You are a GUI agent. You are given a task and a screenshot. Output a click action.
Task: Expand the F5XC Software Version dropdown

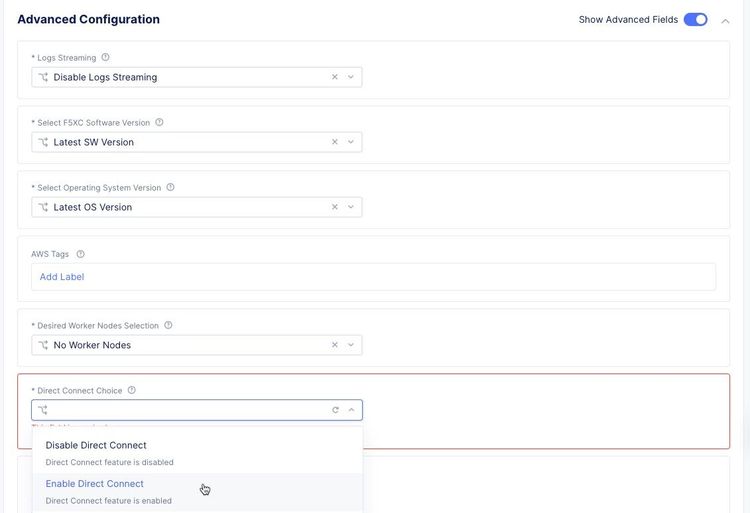[x=351, y=142]
